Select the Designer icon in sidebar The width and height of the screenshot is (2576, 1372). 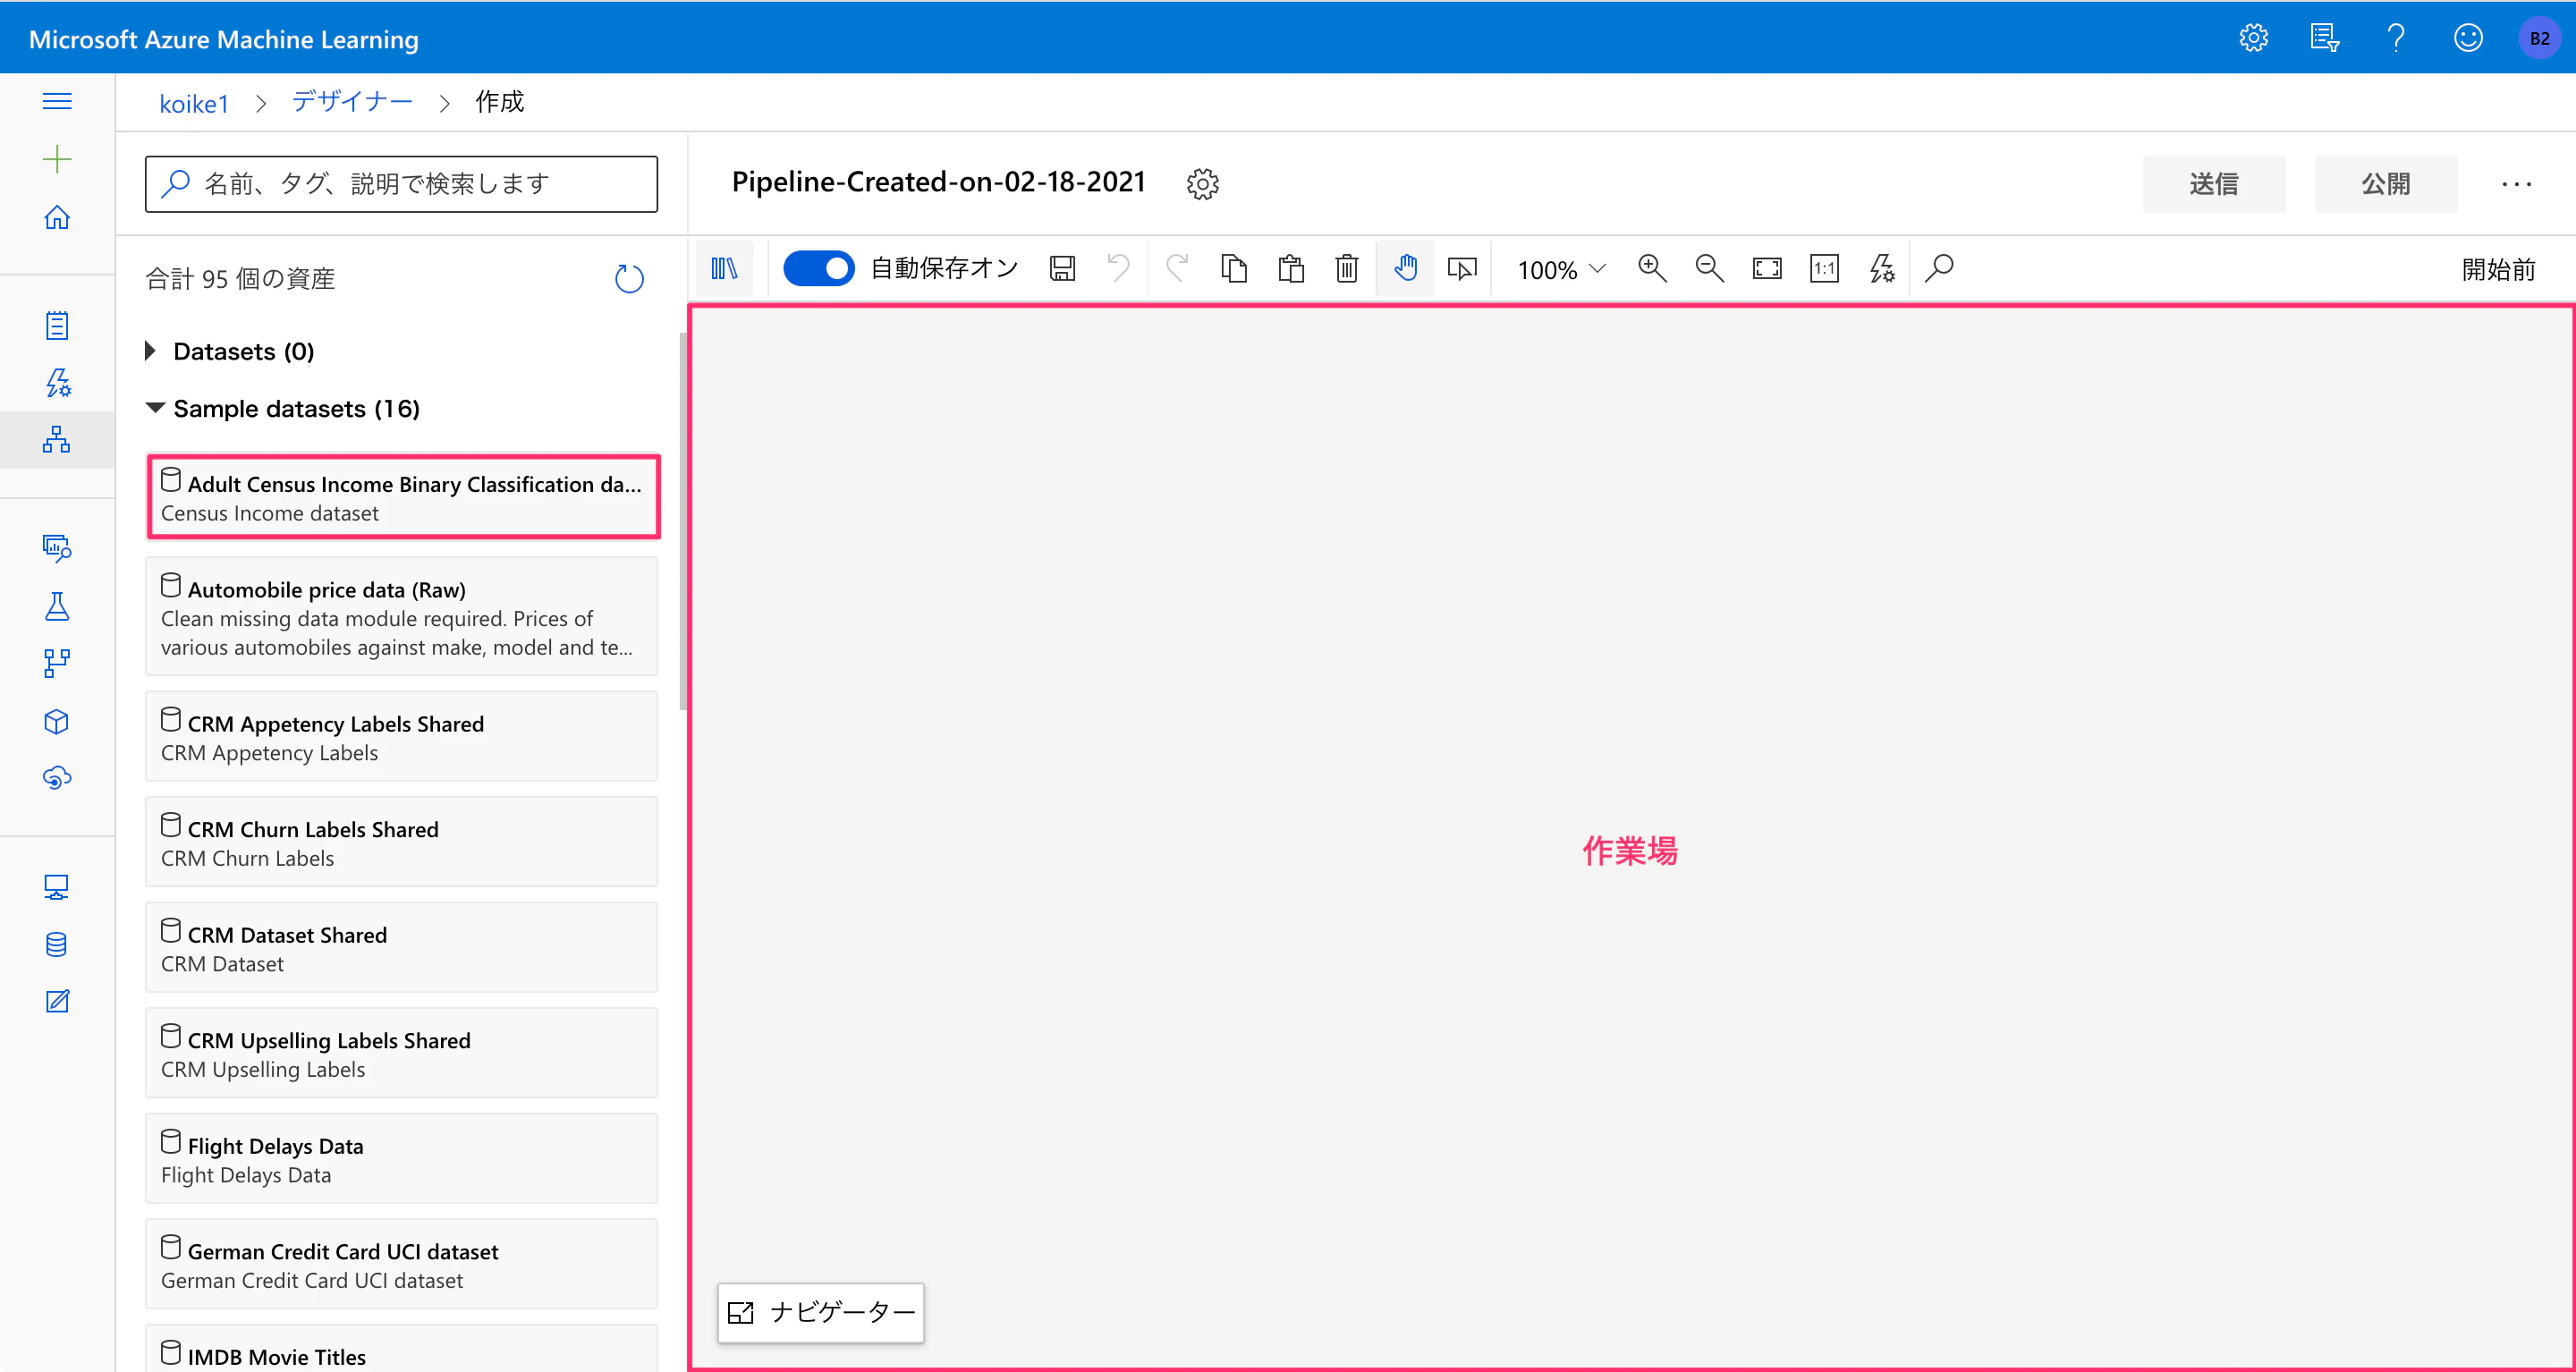tap(57, 439)
